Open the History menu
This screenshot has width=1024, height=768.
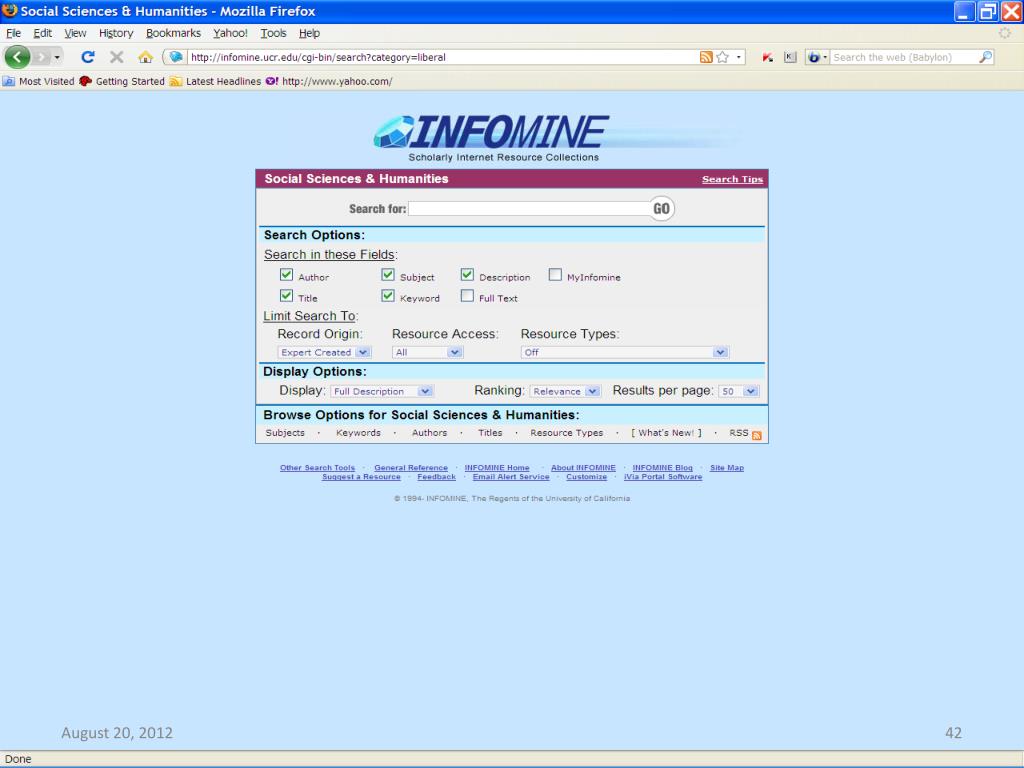tap(116, 33)
